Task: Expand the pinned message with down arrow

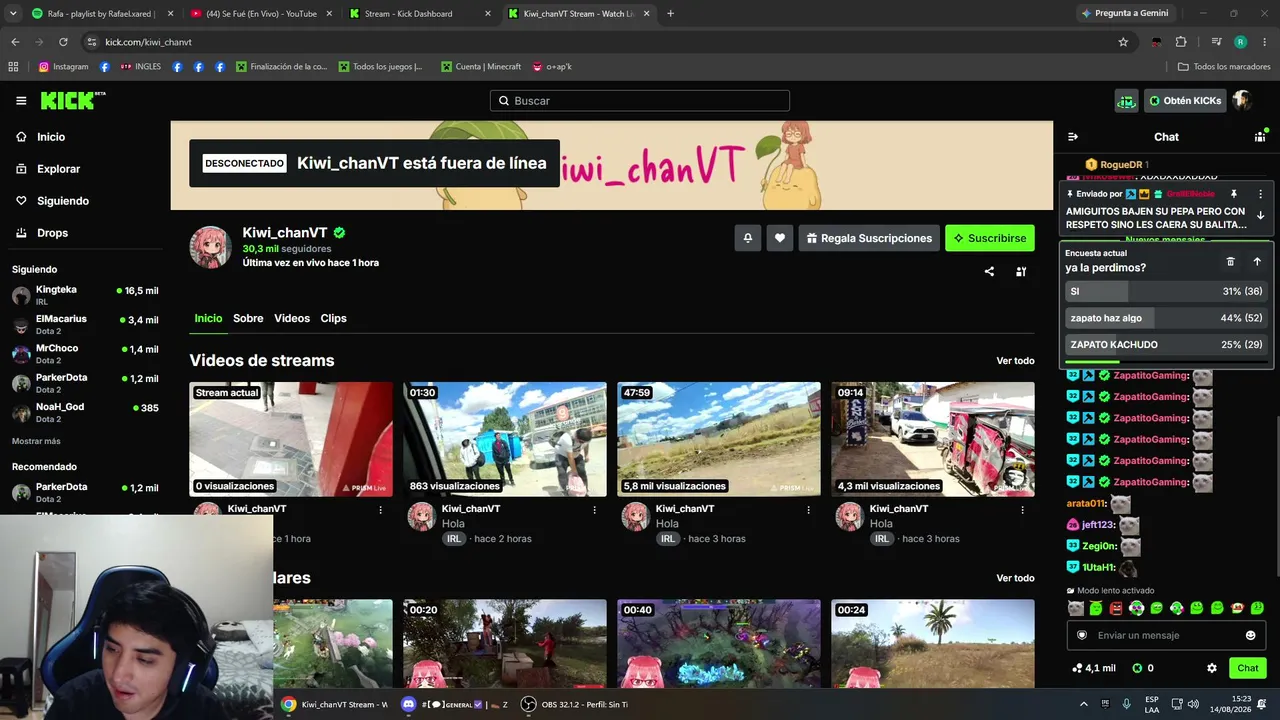Action: tap(1260, 215)
